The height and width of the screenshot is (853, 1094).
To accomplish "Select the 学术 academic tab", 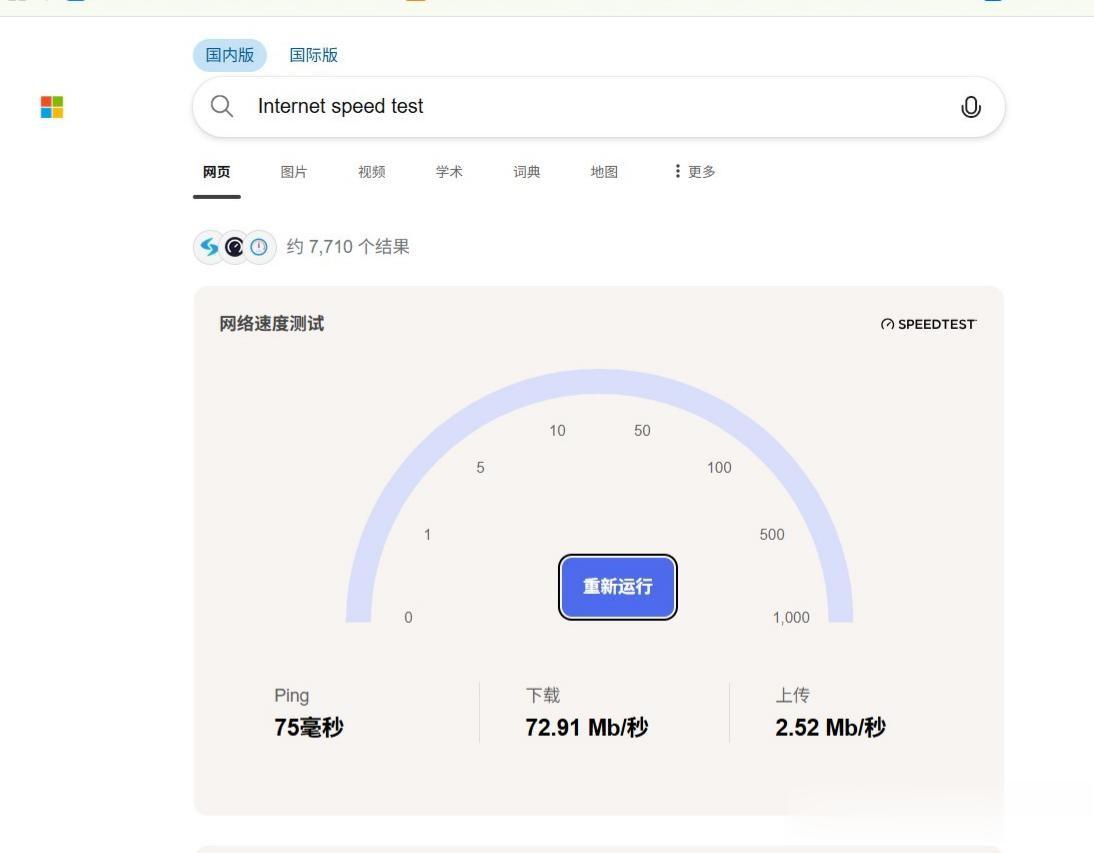I will coord(449,172).
